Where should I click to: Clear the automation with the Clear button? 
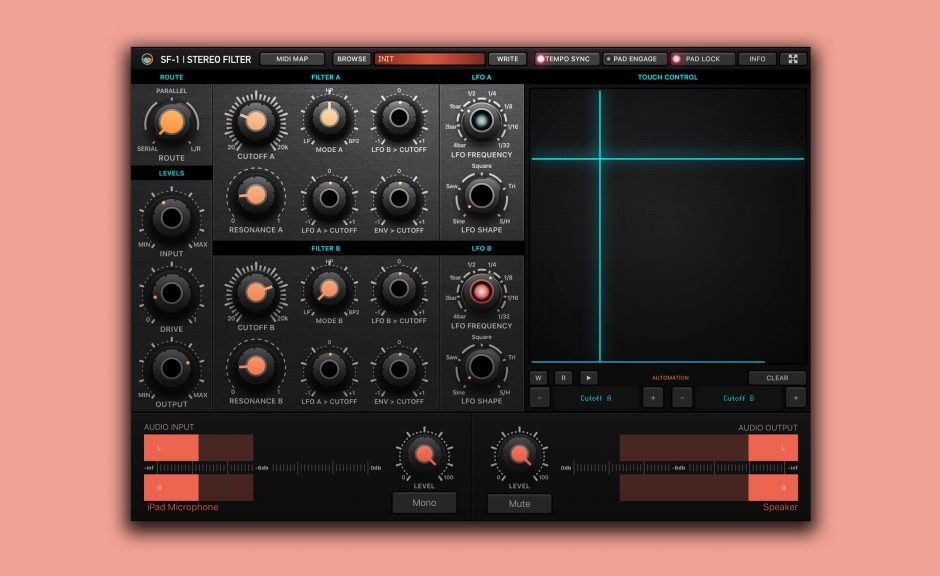pyautogui.click(x=778, y=377)
